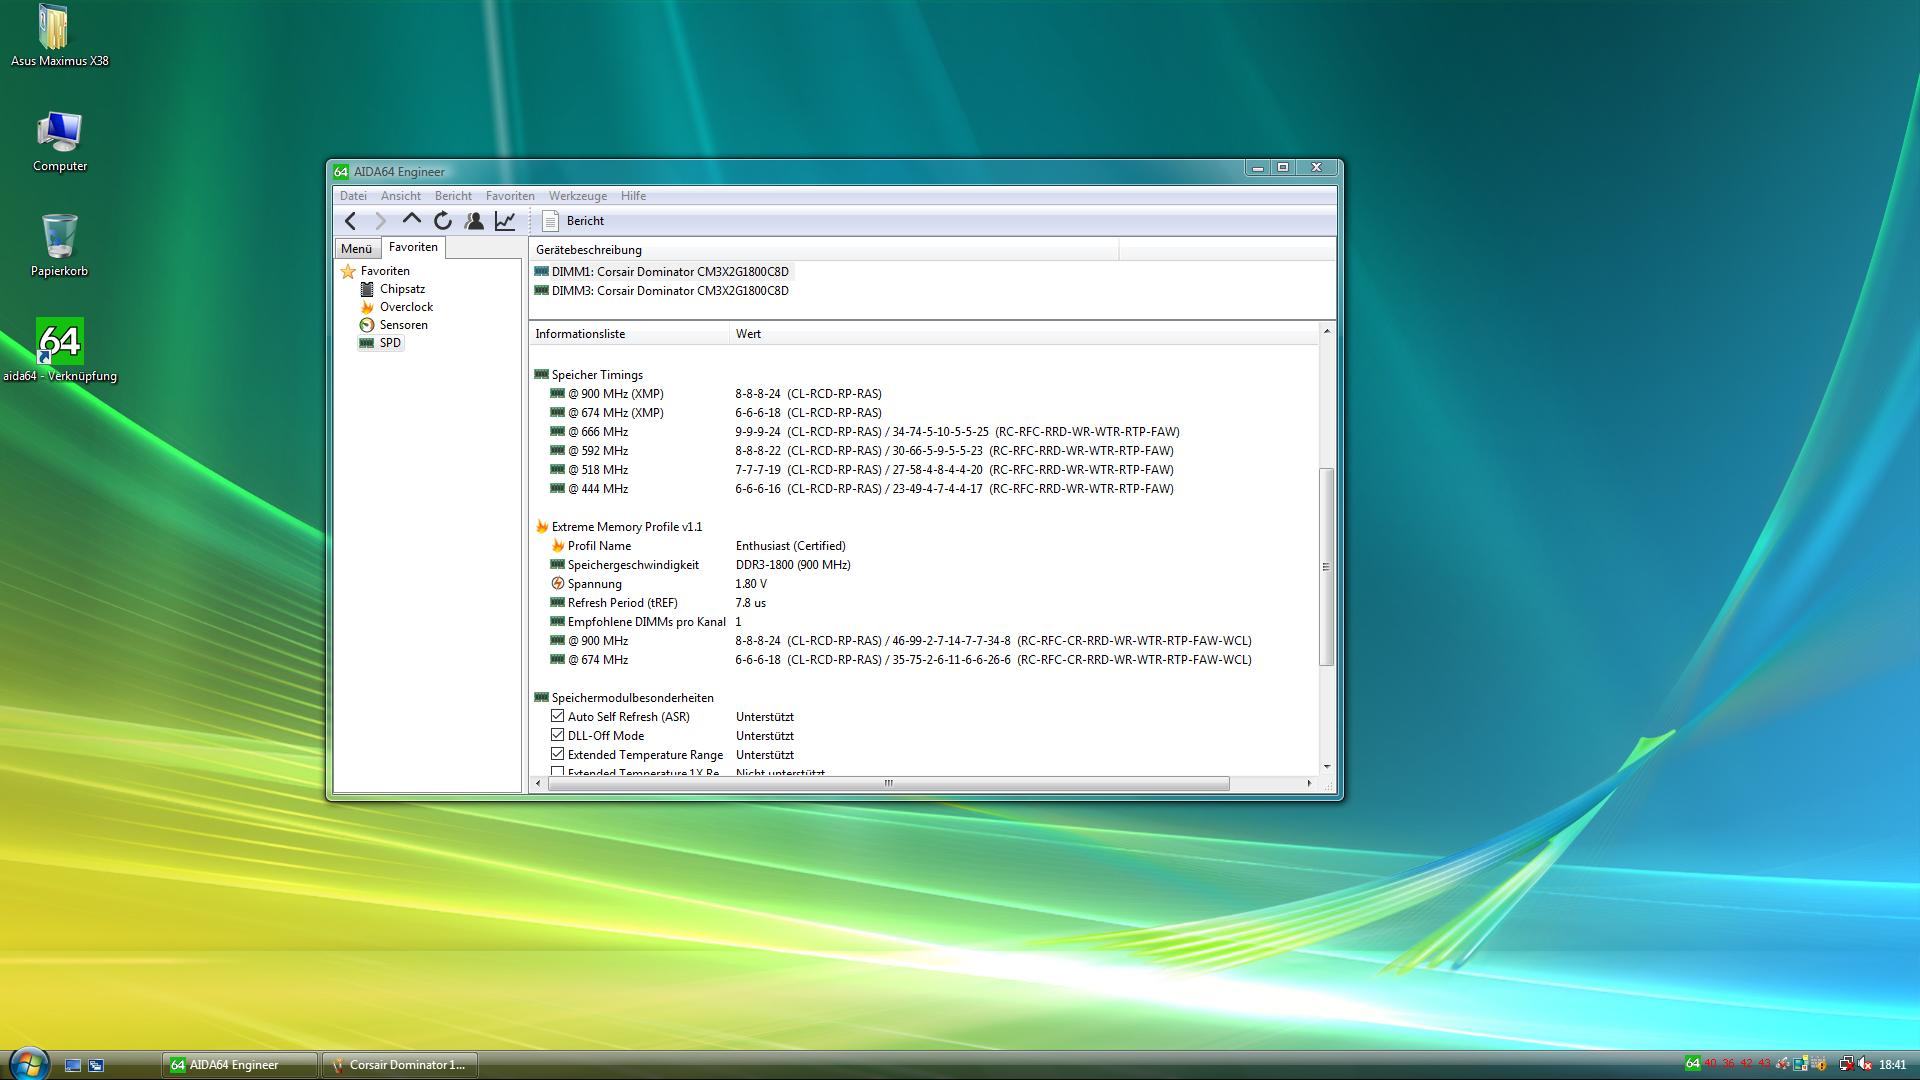Click horizontal scroll left arrow
The height and width of the screenshot is (1080, 1920).
tap(539, 783)
